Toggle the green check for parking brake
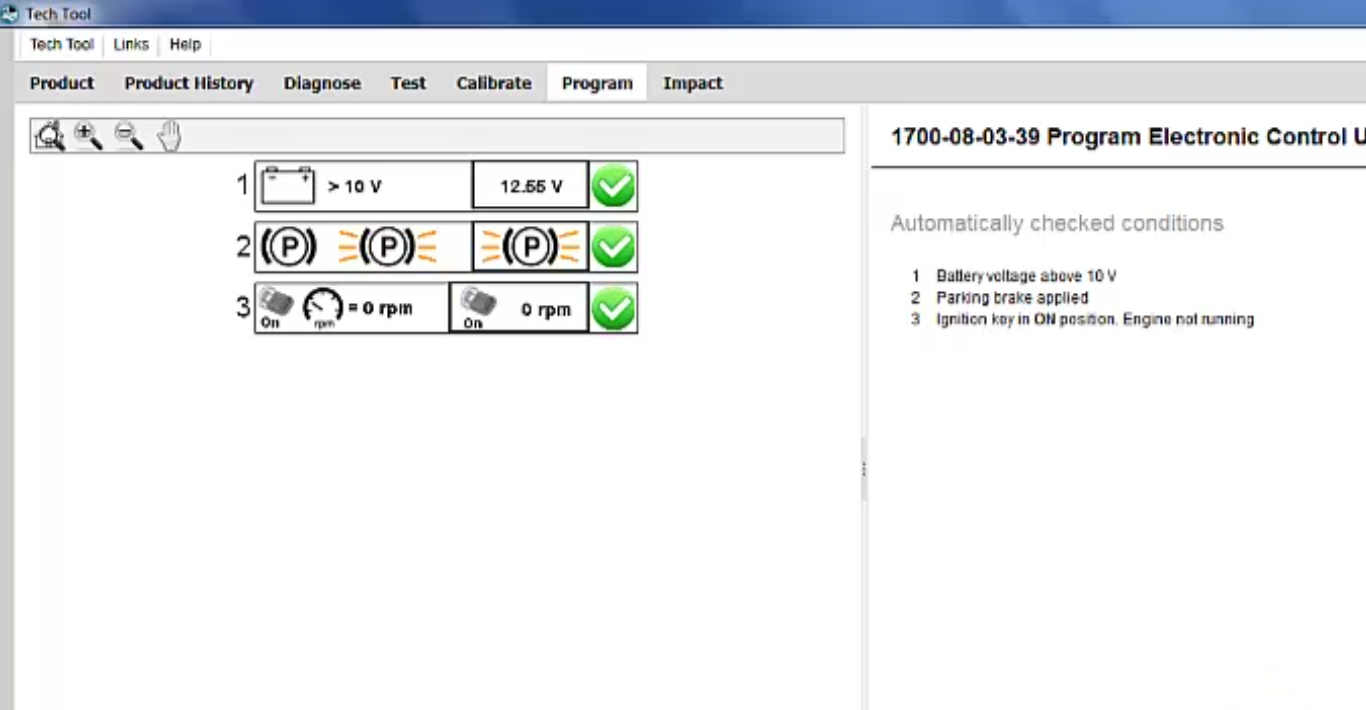Screen dimensions: 1366x710 (x=613, y=246)
